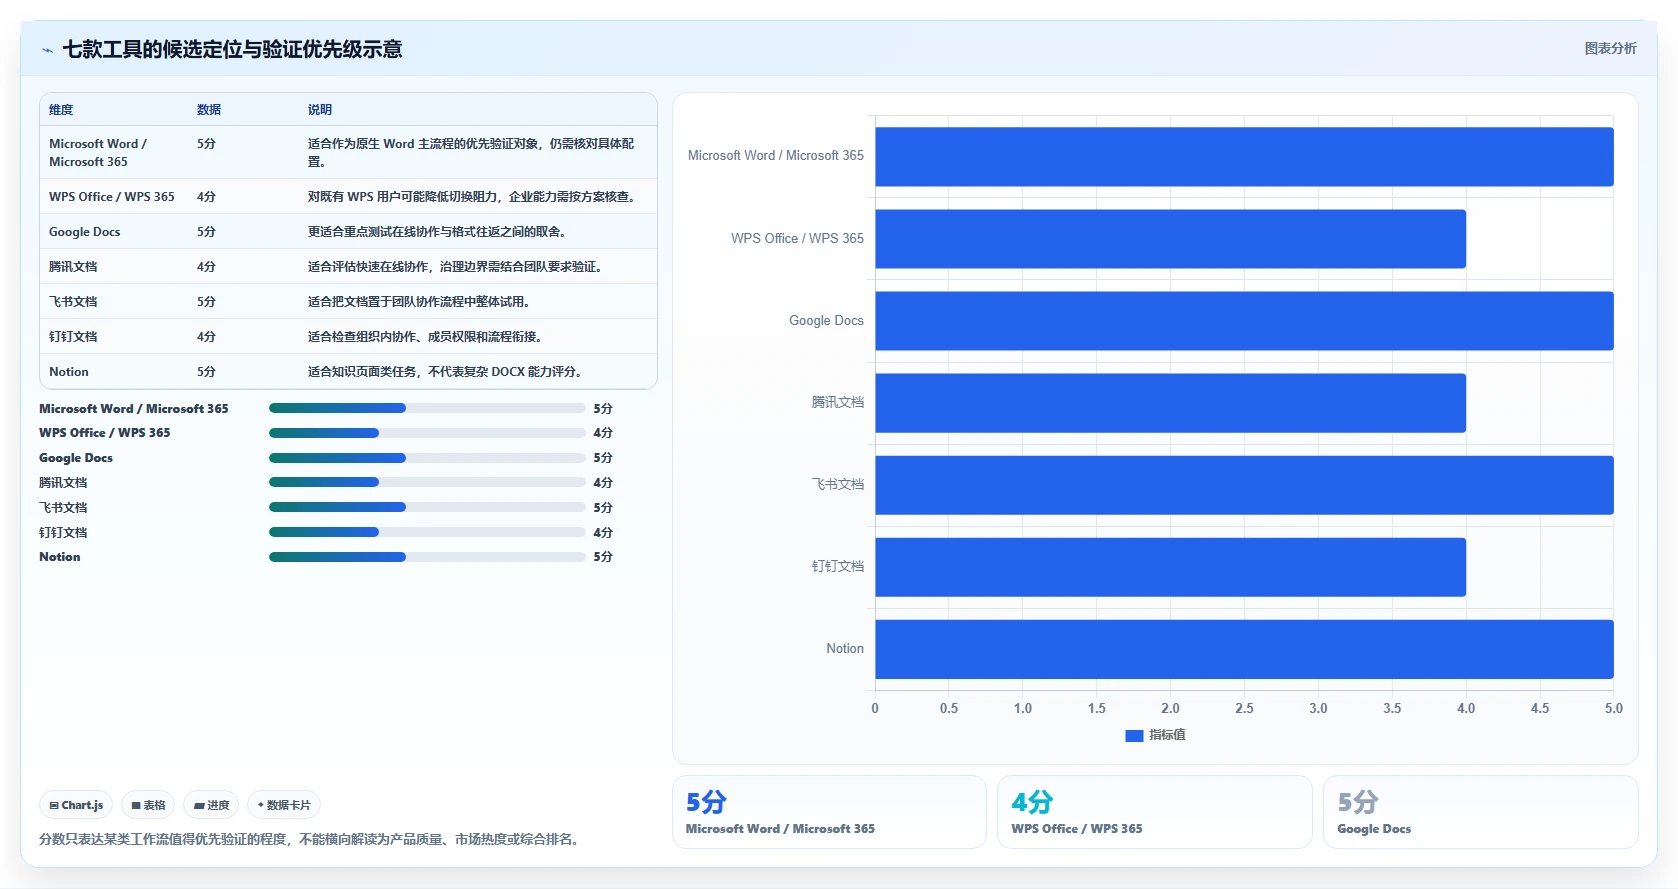Click the 腾讯文档 progress bar
Image resolution: width=1678 pixels, height=889 pixels.
pos(427,482)
